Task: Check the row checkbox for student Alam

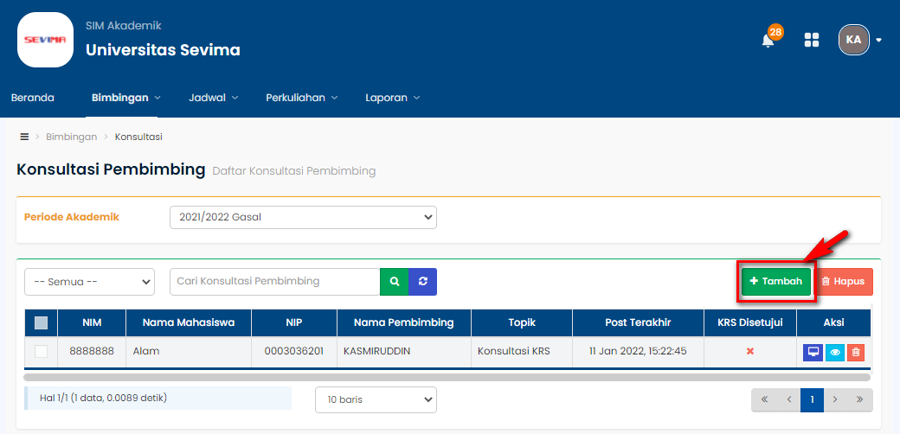Action: pyautogui.click(x=41, y=352)
